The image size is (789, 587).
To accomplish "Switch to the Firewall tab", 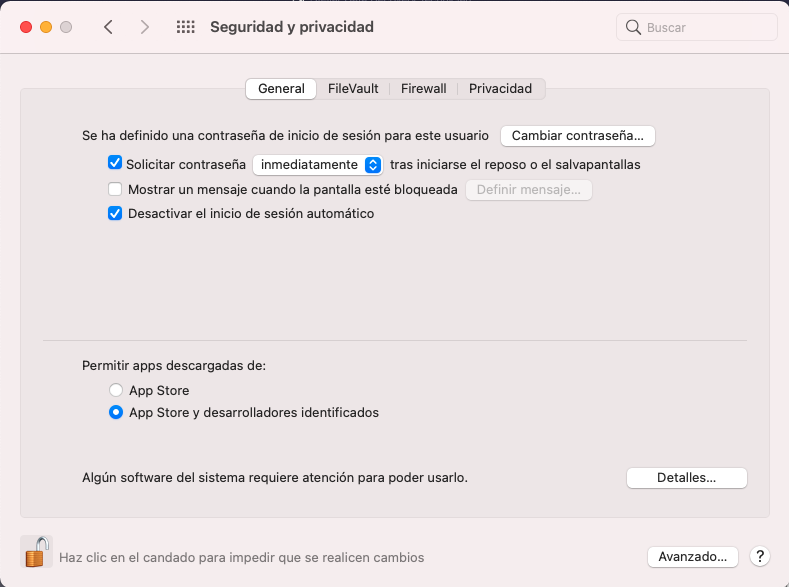I will click(x=423, y=89).
